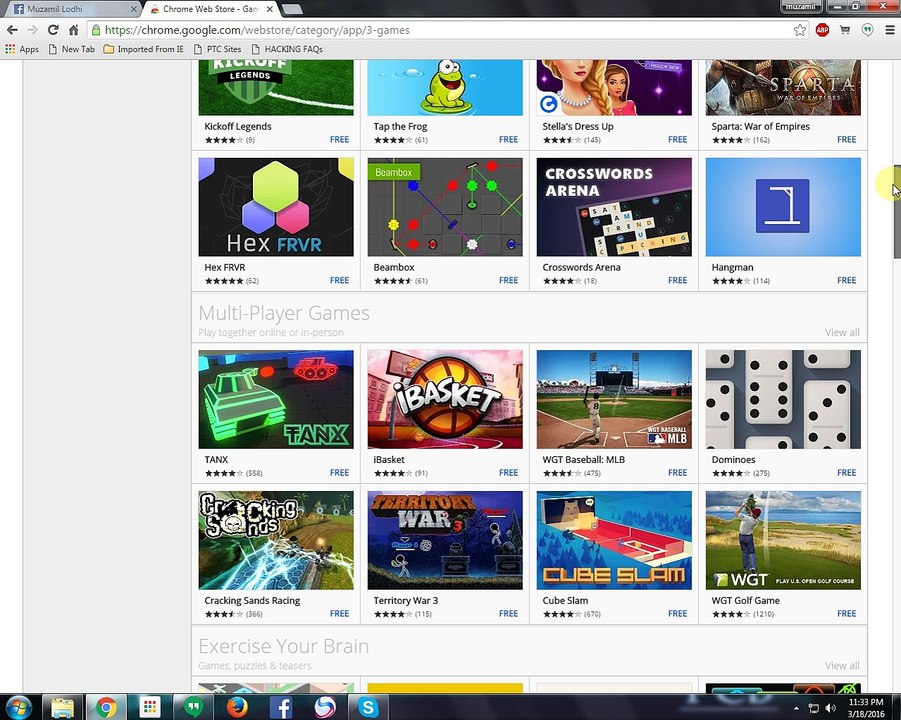Open the Imported From IE bookmark folder

click(144, 49)
